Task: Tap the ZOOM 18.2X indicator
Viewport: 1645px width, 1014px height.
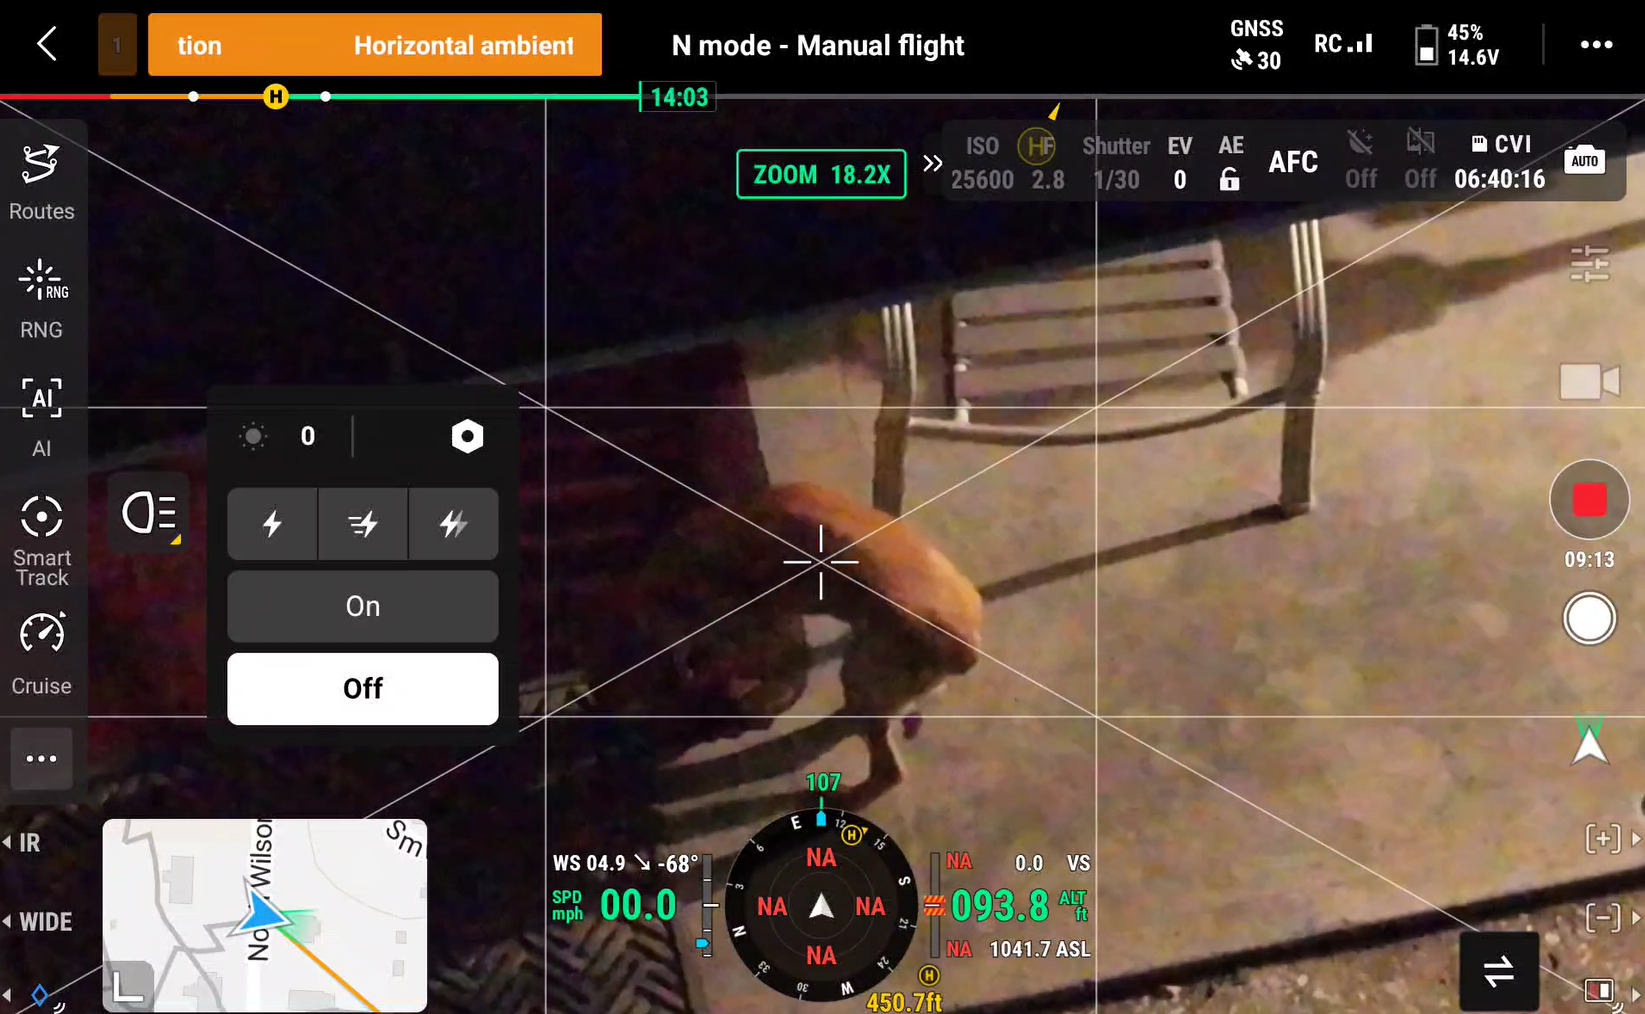Action: tap(821, 174)
